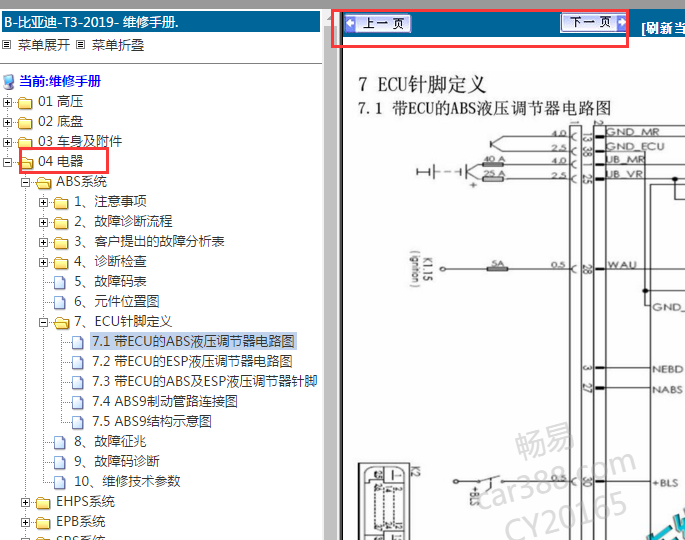The image size is (685, 540).
Task: Click page icon of 7.4 ABS9制动管路连接图
Action: tap(78, 402)
